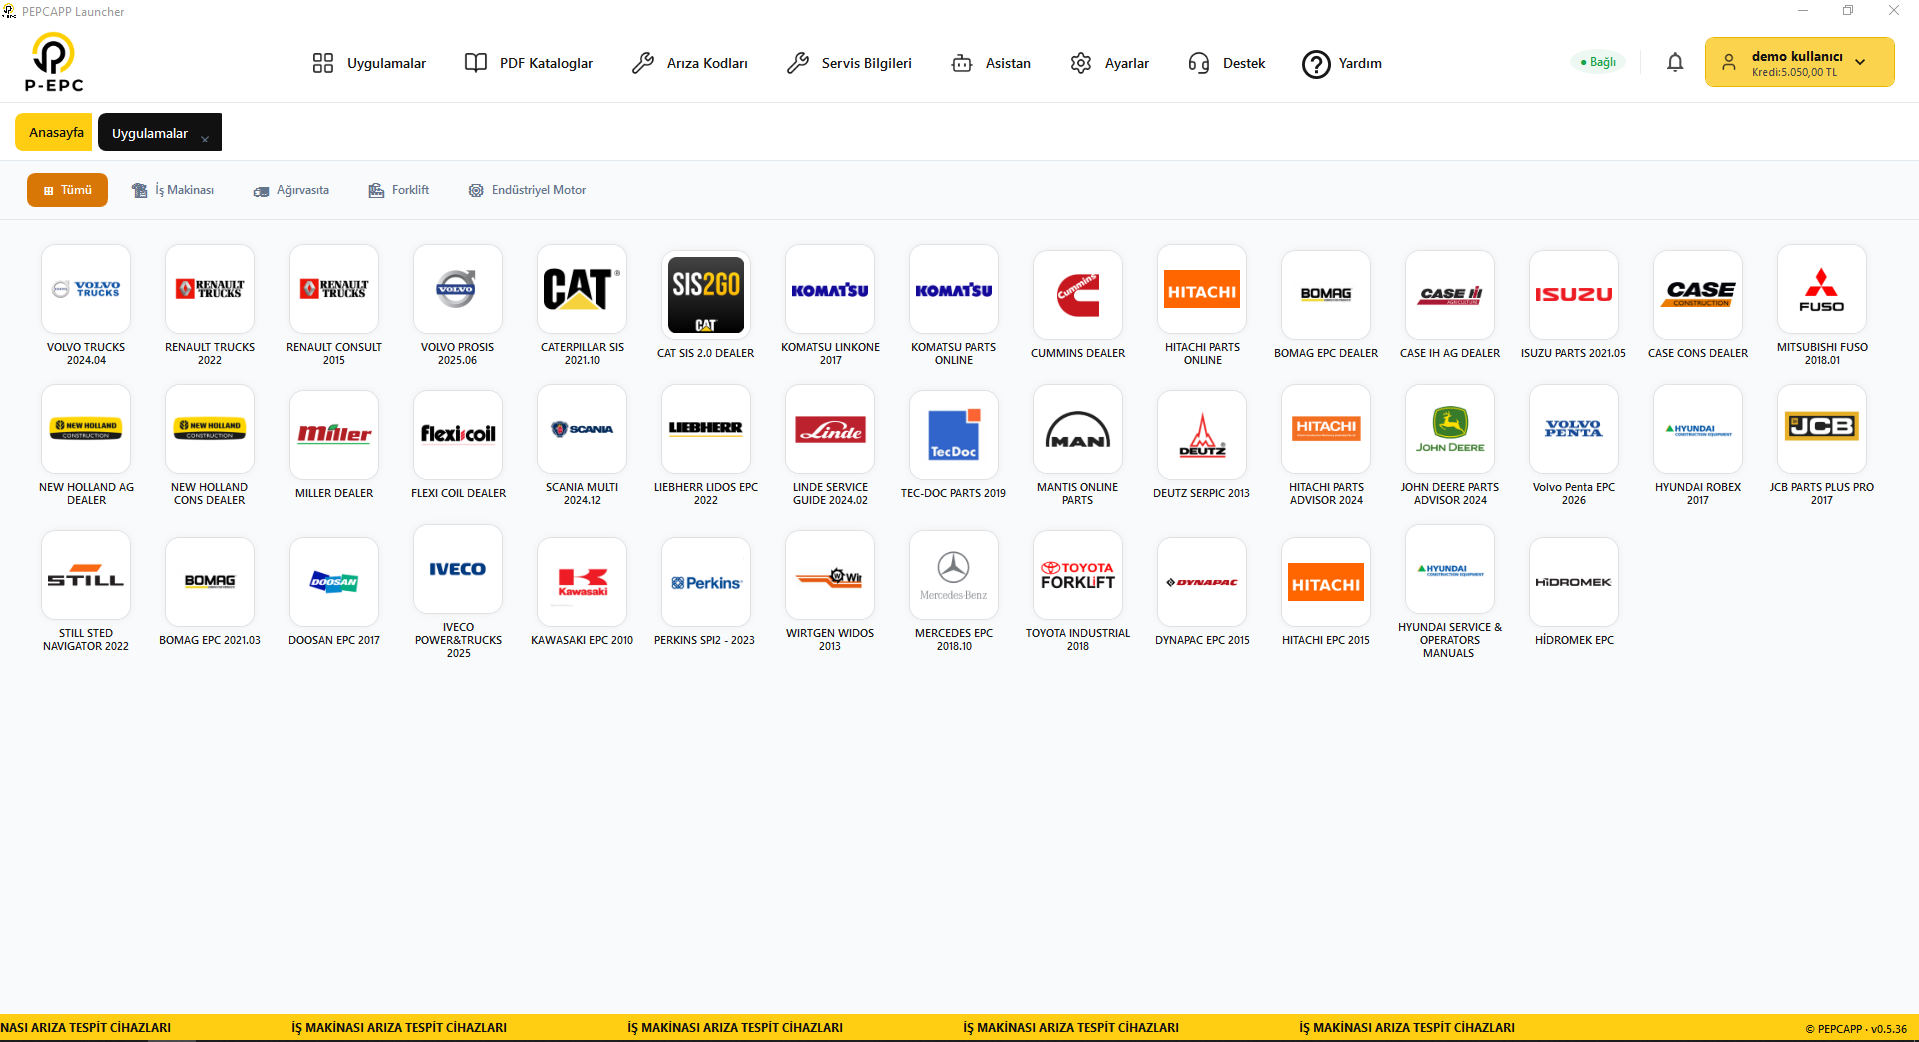1919x1042 pixels.
Task: Open the Volvo Prosis 2025.06 icon
Action: point(458,289)
